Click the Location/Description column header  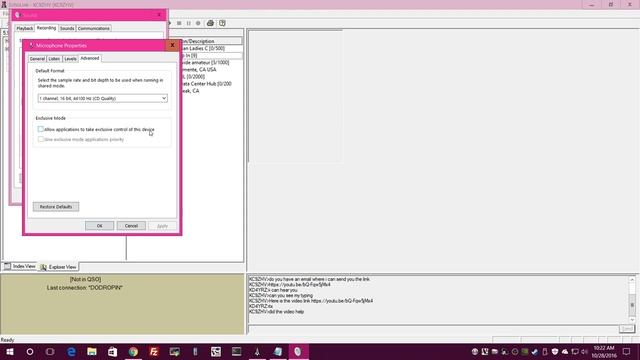point(211,41)
